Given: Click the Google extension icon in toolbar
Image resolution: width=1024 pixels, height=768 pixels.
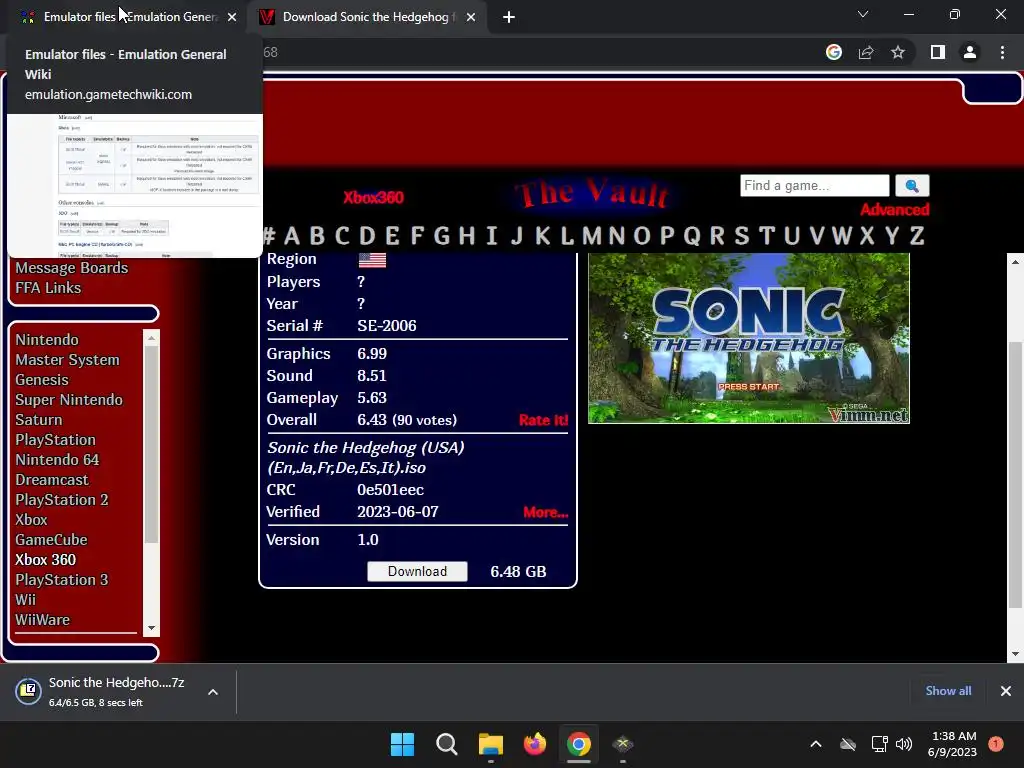Looking at the screenshot, I should 834,52.
